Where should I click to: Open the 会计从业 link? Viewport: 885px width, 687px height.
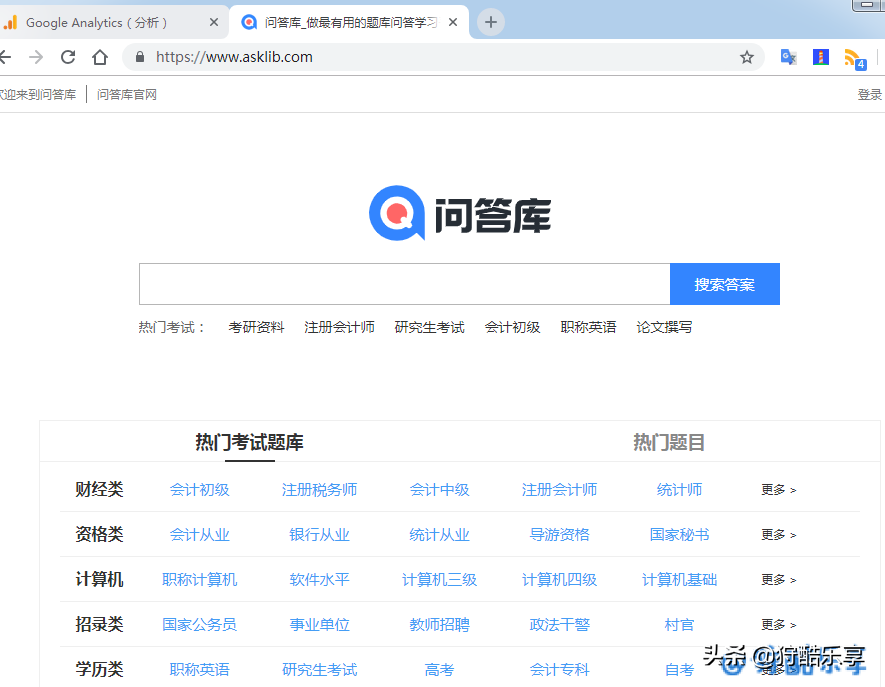click(x=200, y=535)
